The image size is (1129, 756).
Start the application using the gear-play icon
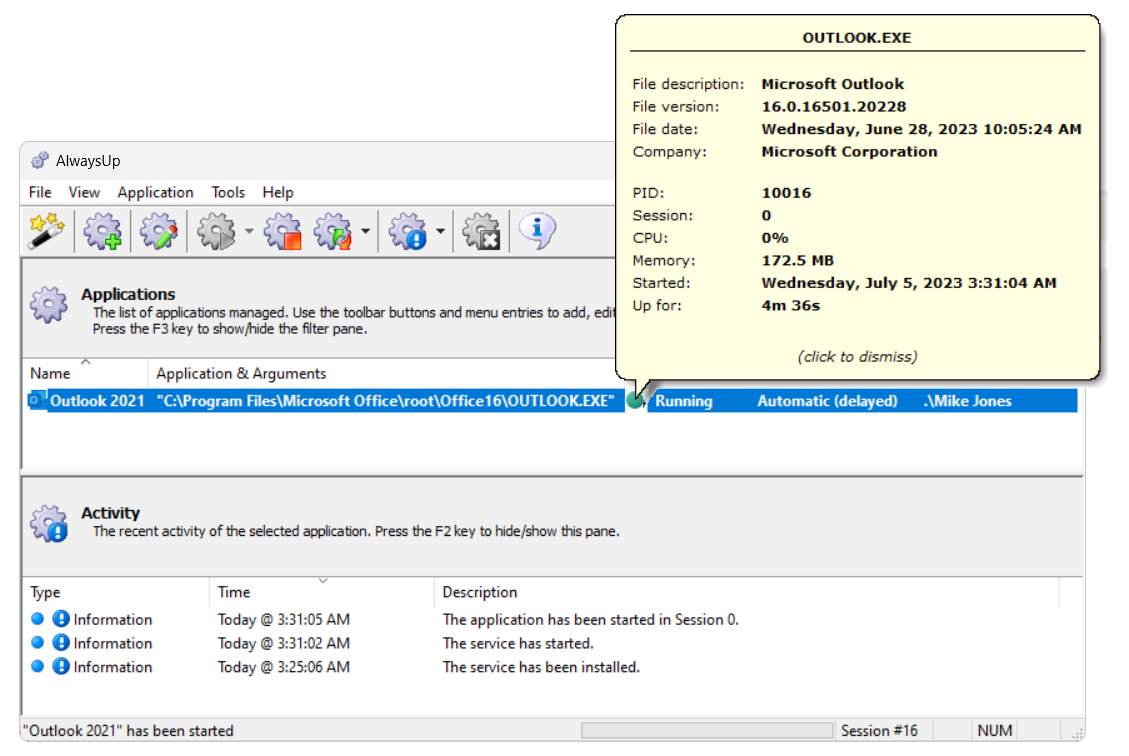tap(217, 231)
